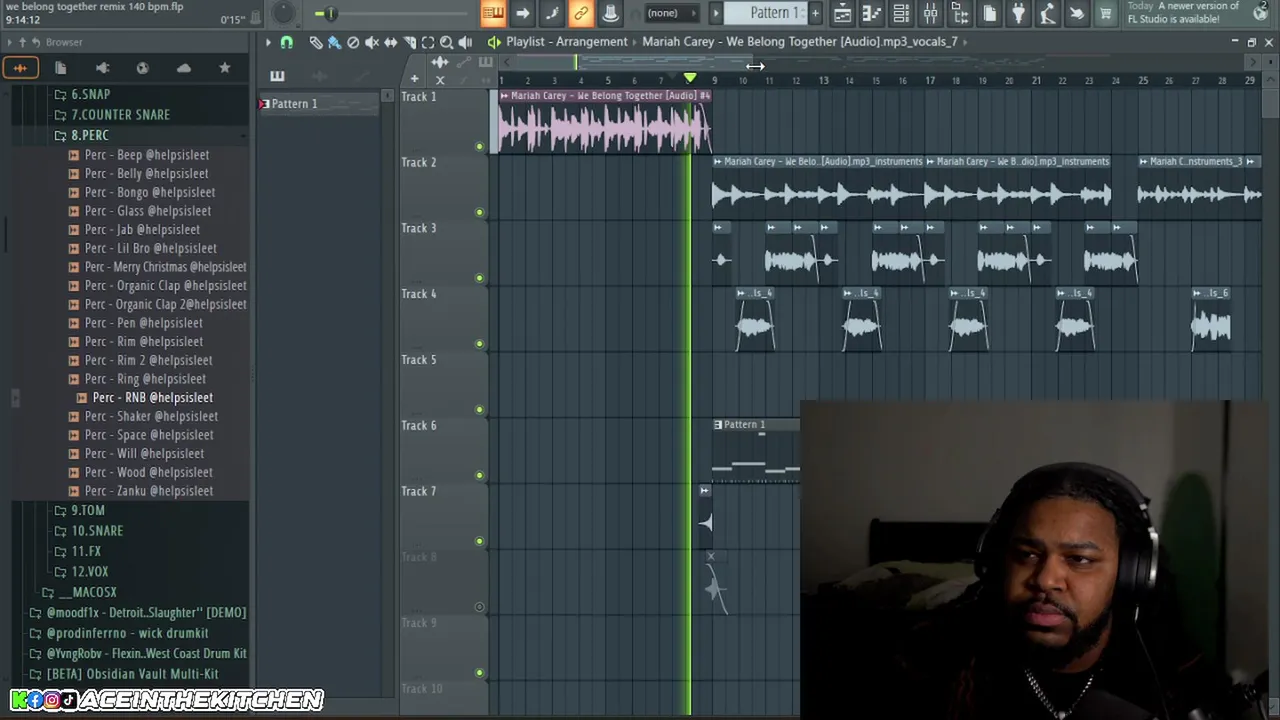Choose the Select marquee tool
Viewport: 1280px width, 720px height.
click(428, 42)
